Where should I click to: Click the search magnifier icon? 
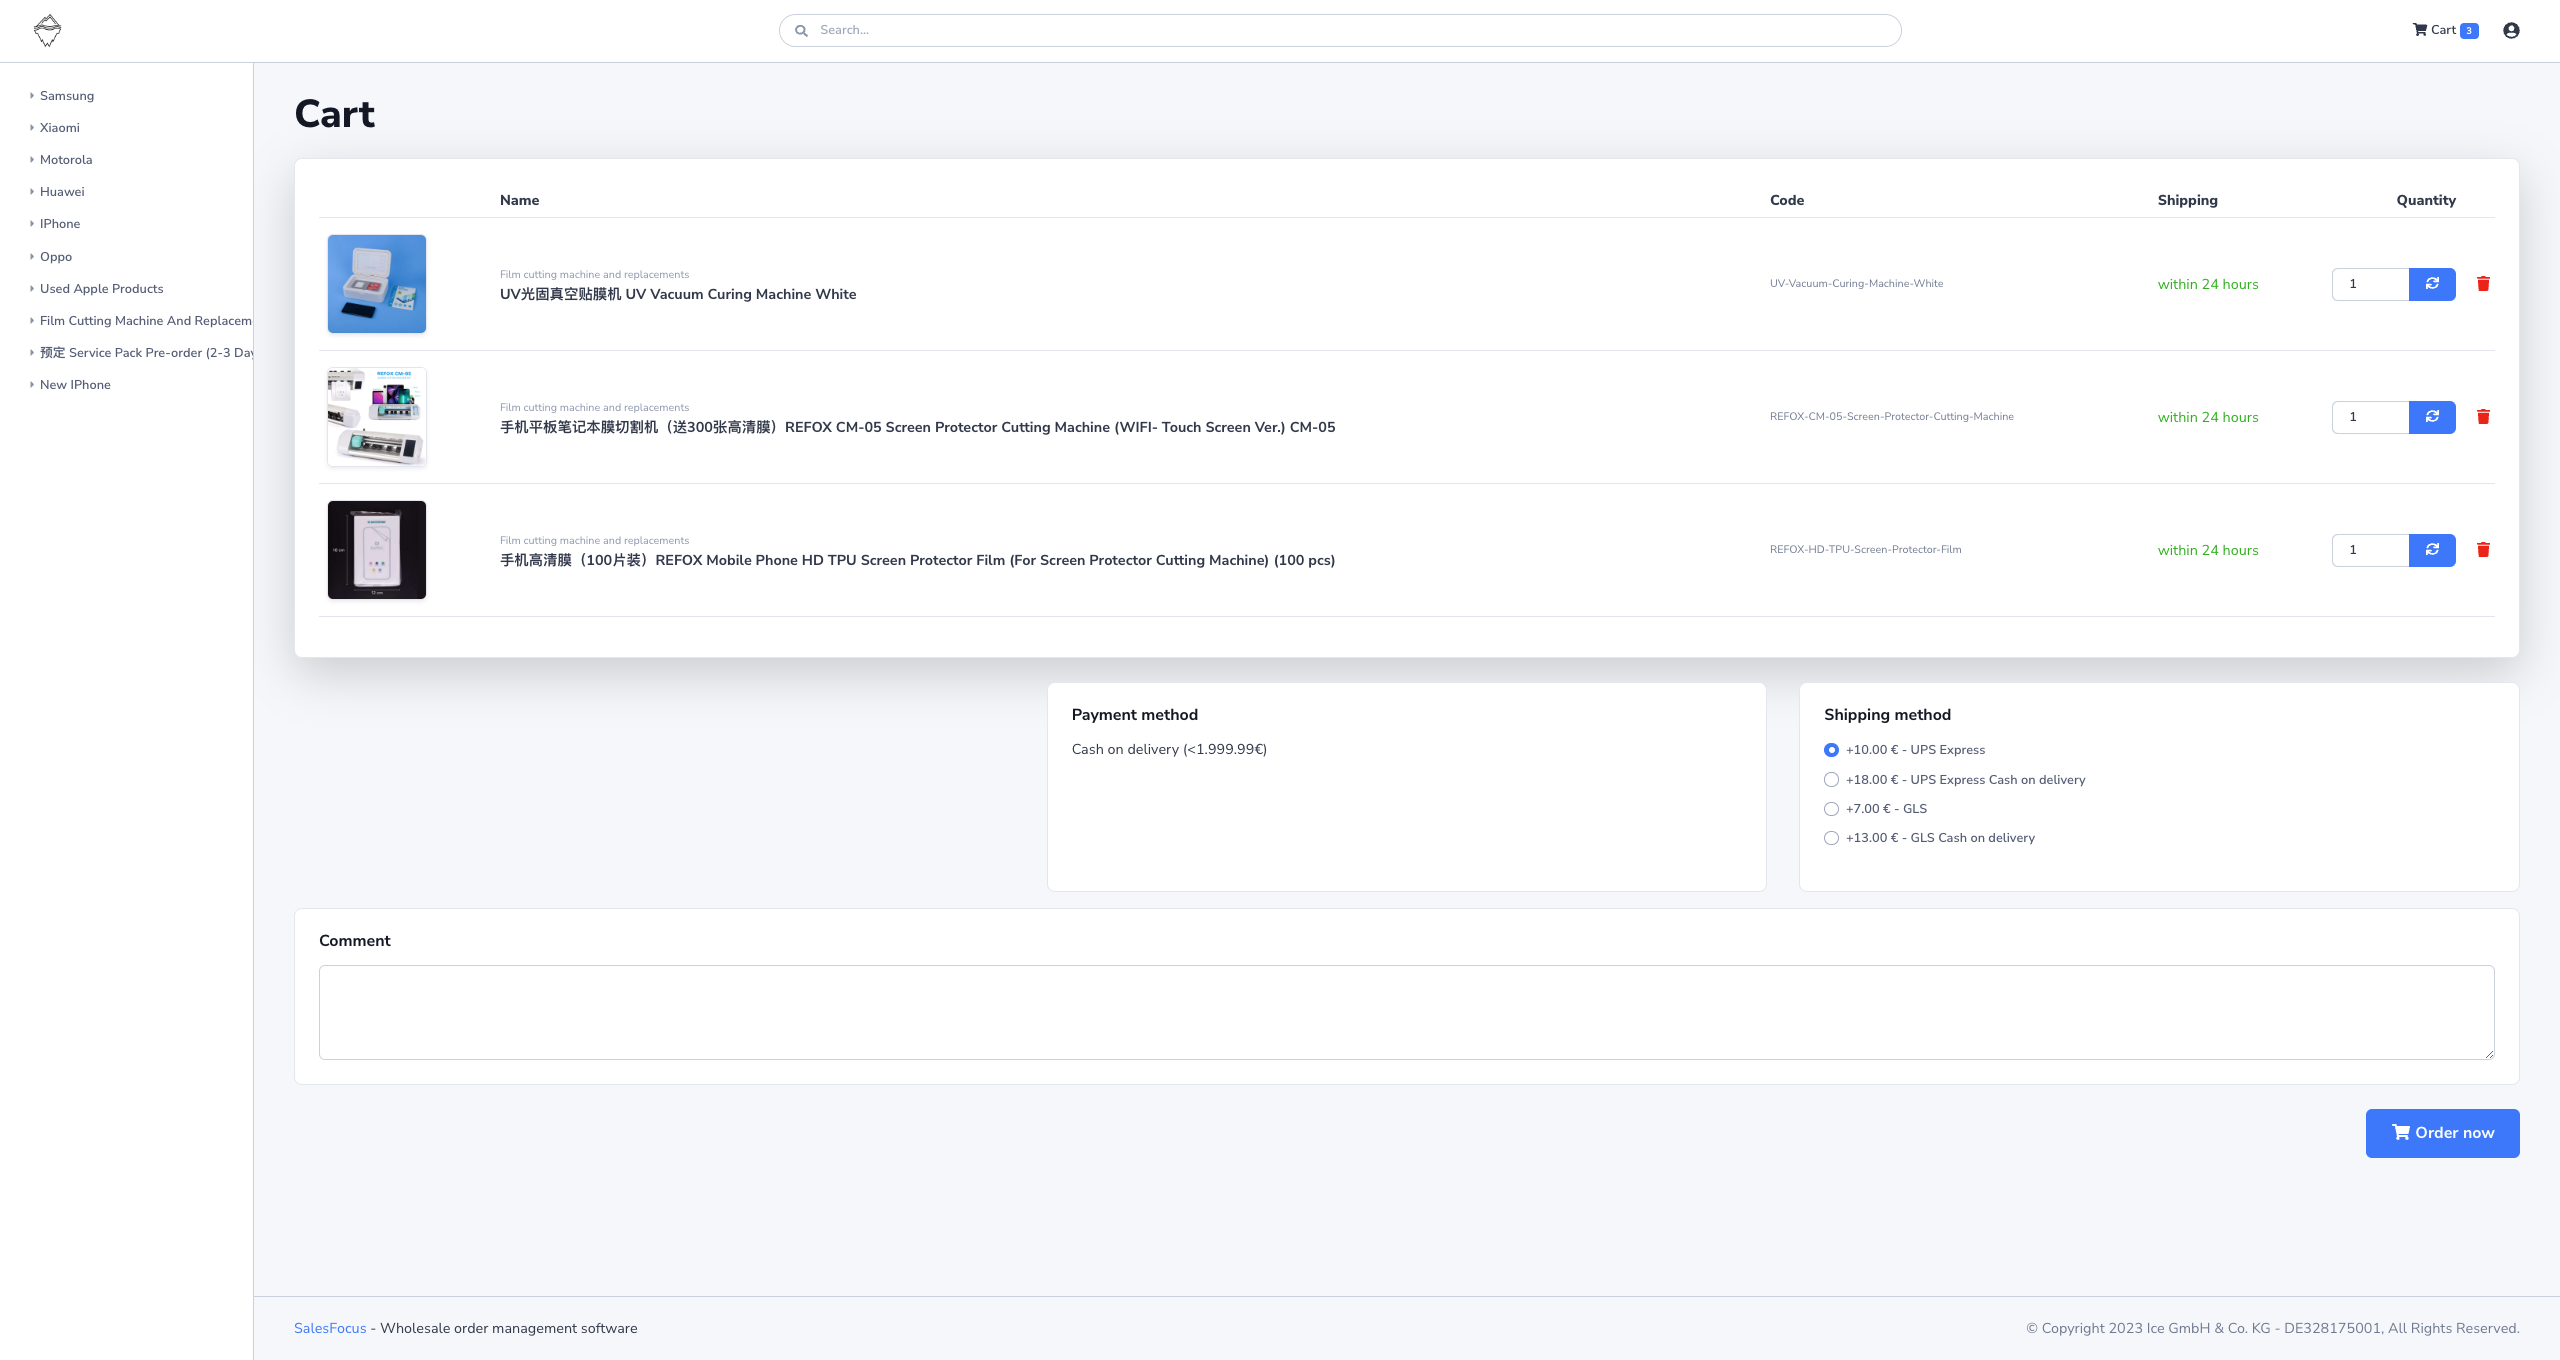[801, 31]
